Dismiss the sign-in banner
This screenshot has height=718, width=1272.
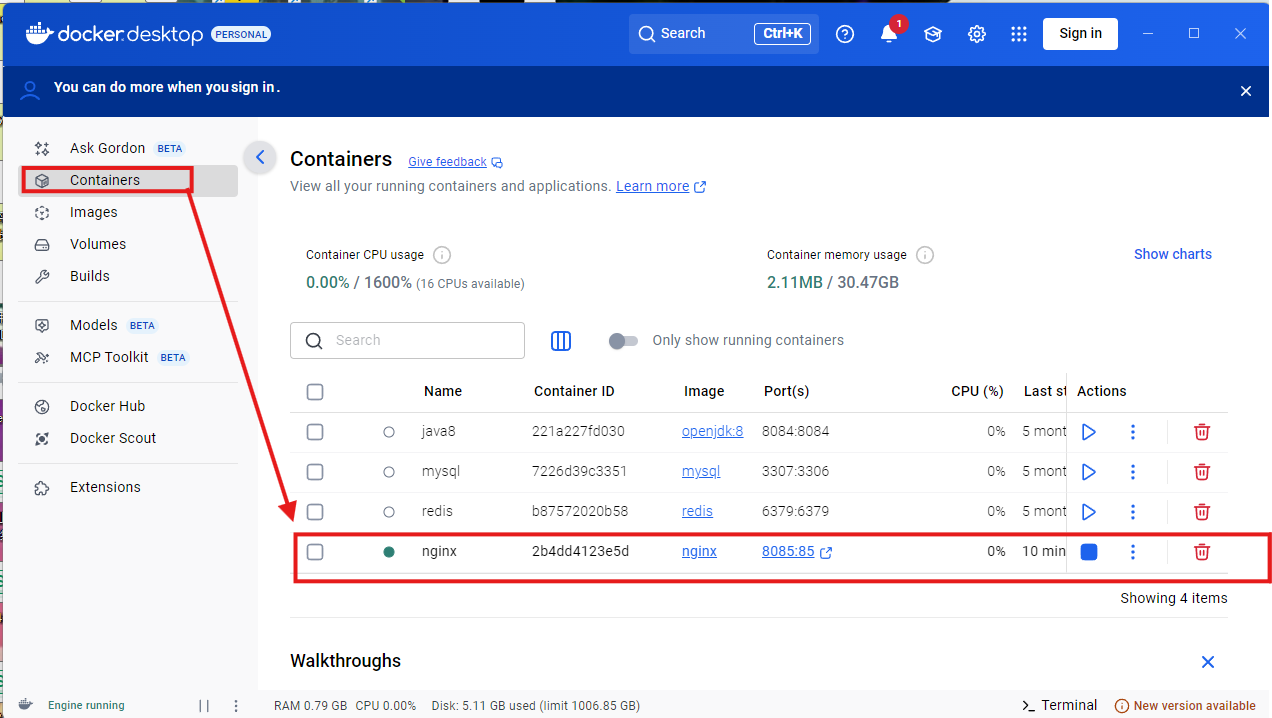1246,91
